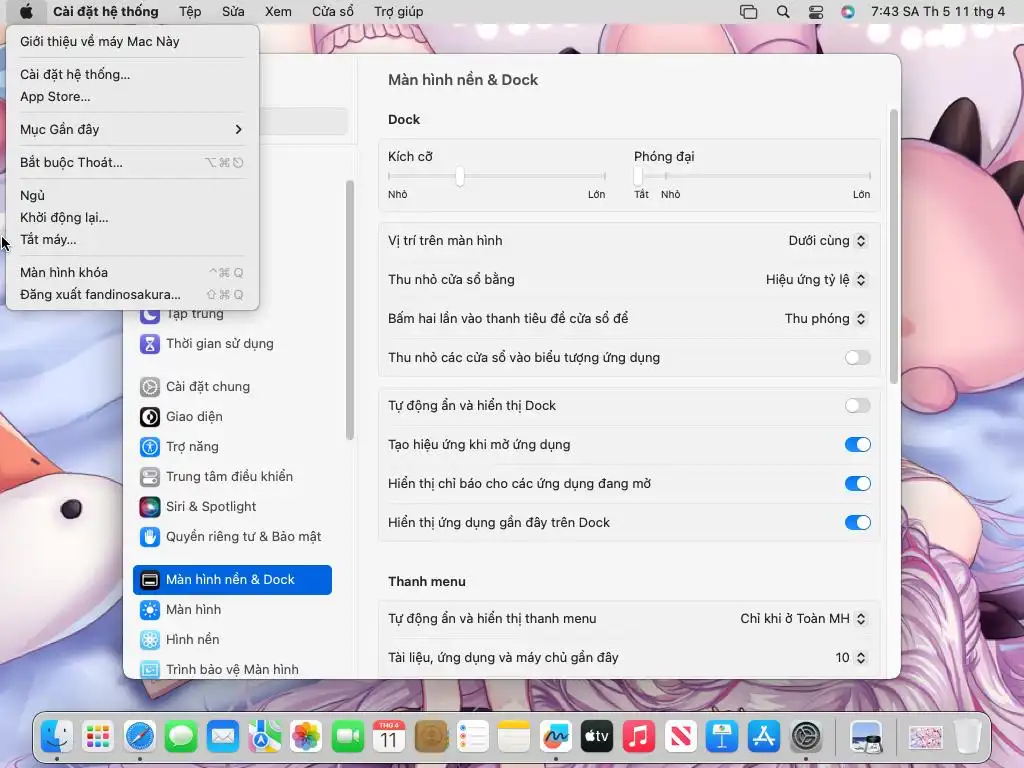The image size is (1024, 768).
Task: Change Bấm hai lần thanh tiêu đề option
Action: (x=825, y=319)
